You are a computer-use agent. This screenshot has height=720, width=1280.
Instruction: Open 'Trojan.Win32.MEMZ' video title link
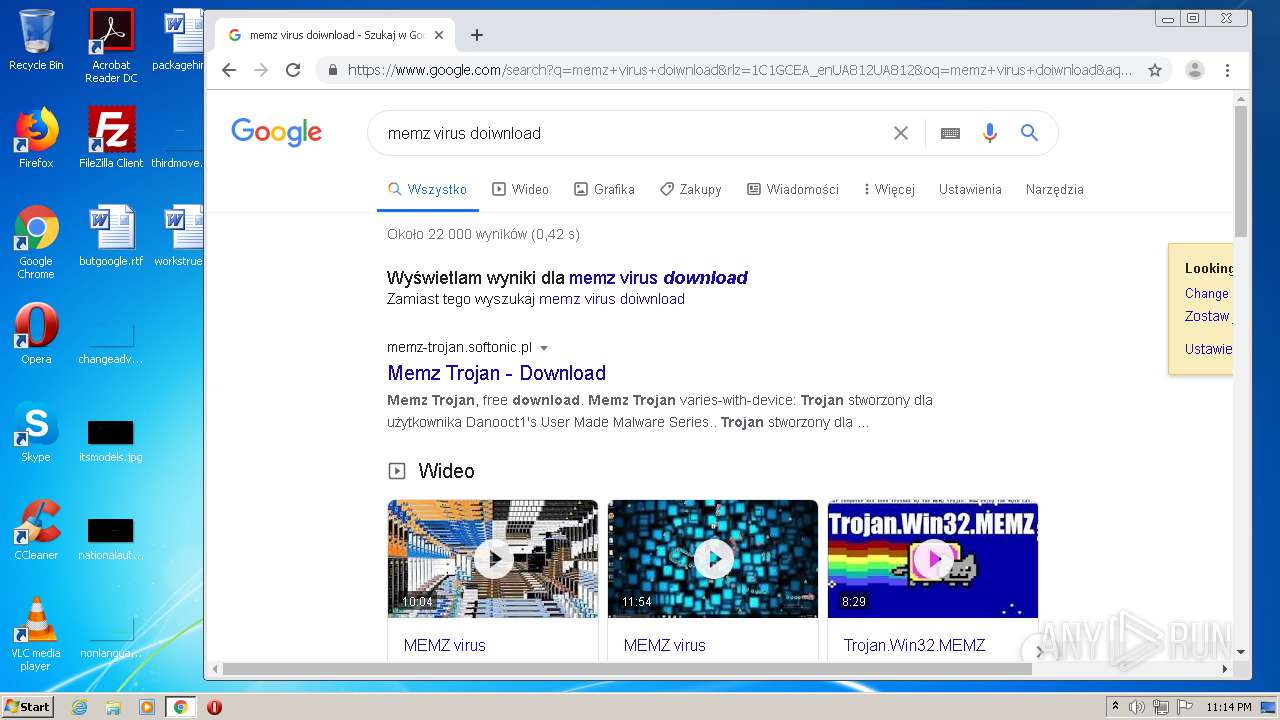[914, 646]
